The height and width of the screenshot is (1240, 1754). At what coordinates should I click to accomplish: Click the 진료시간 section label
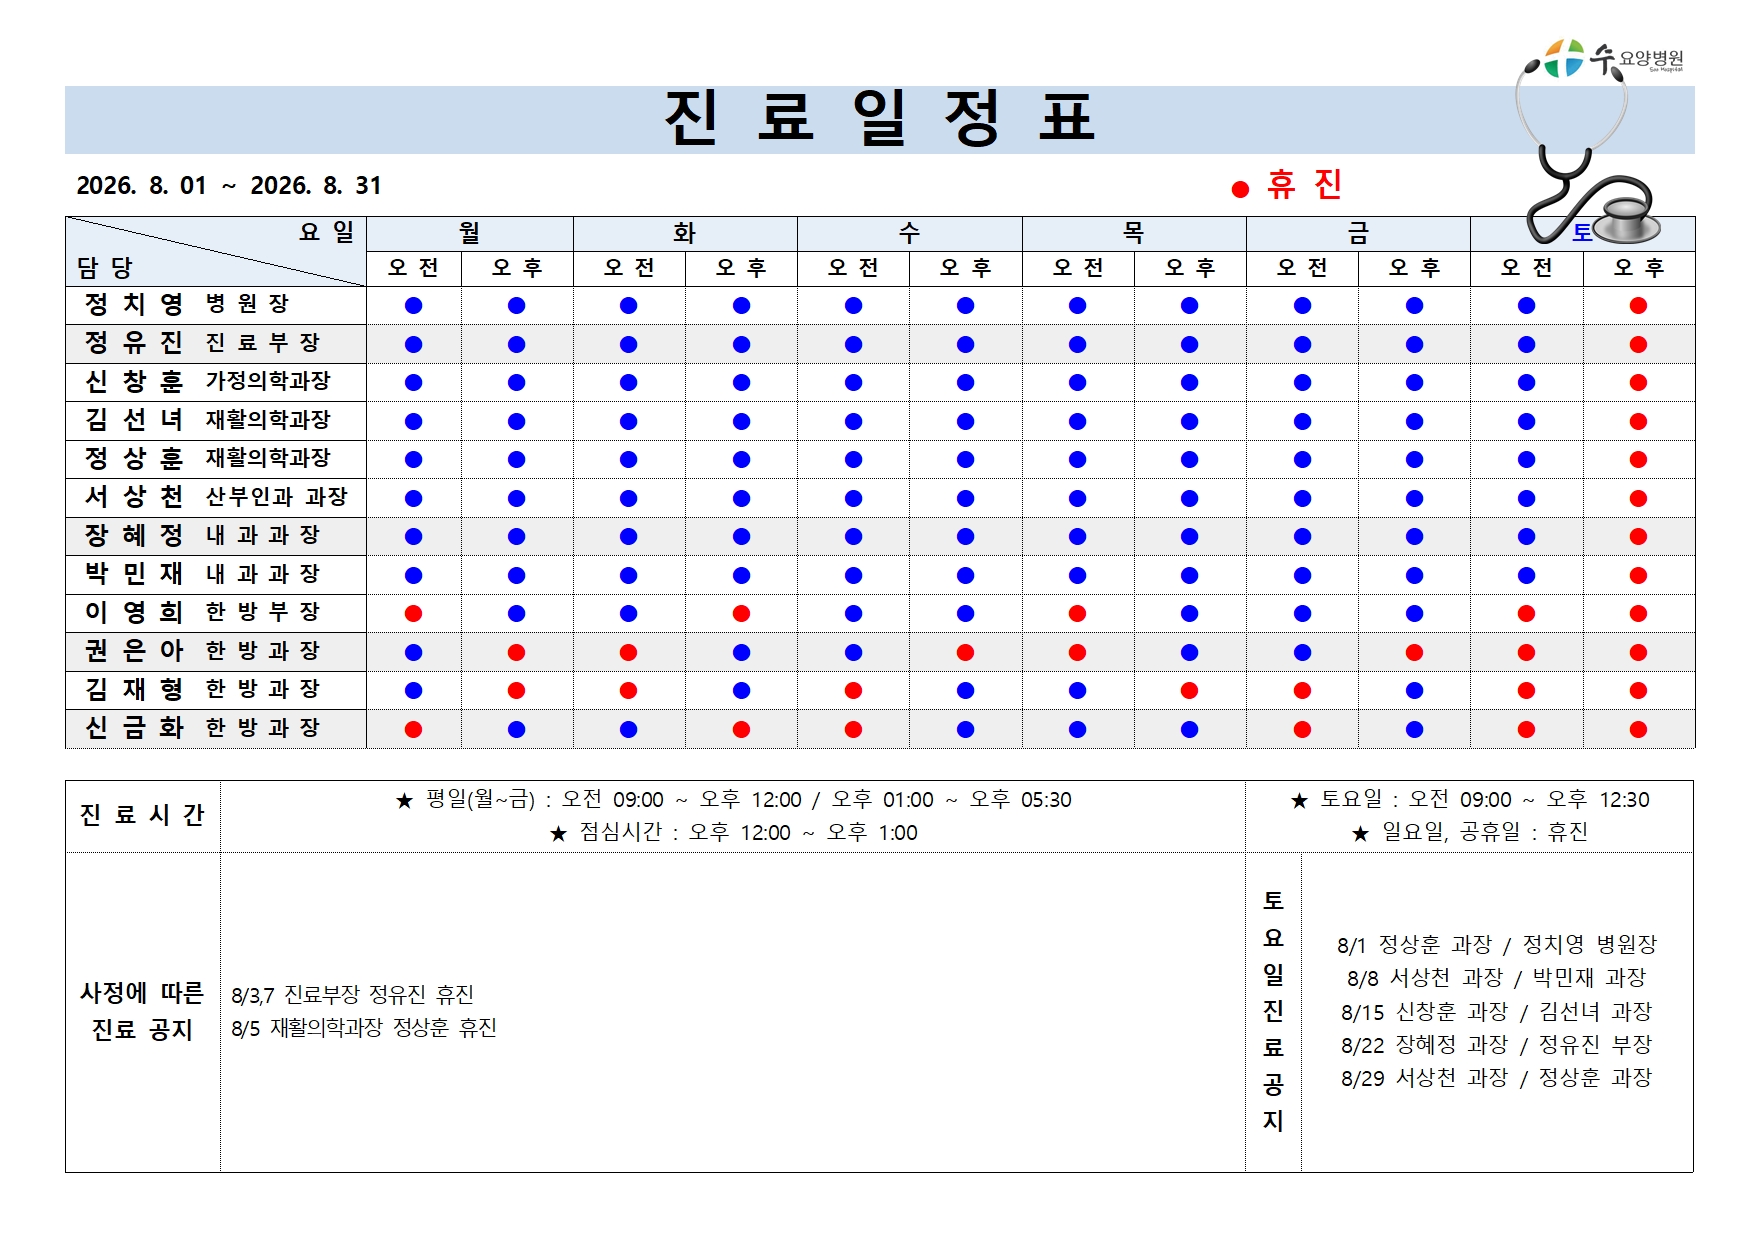tap(142, 815)
